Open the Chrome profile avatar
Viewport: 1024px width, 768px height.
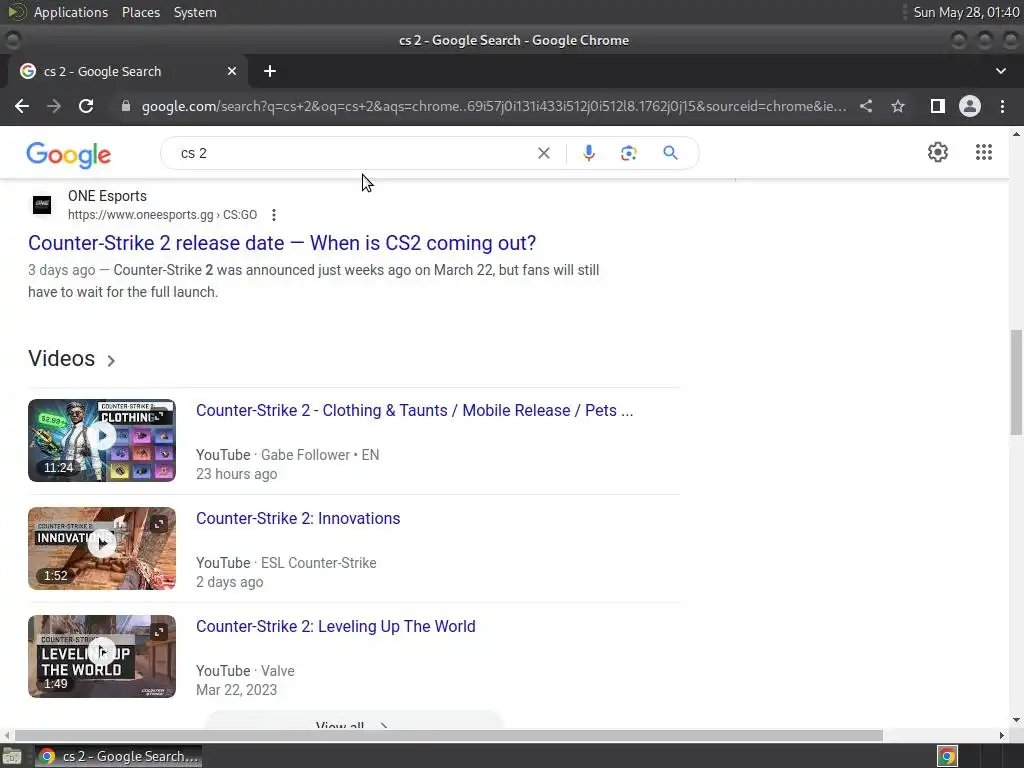click(970, 106)
